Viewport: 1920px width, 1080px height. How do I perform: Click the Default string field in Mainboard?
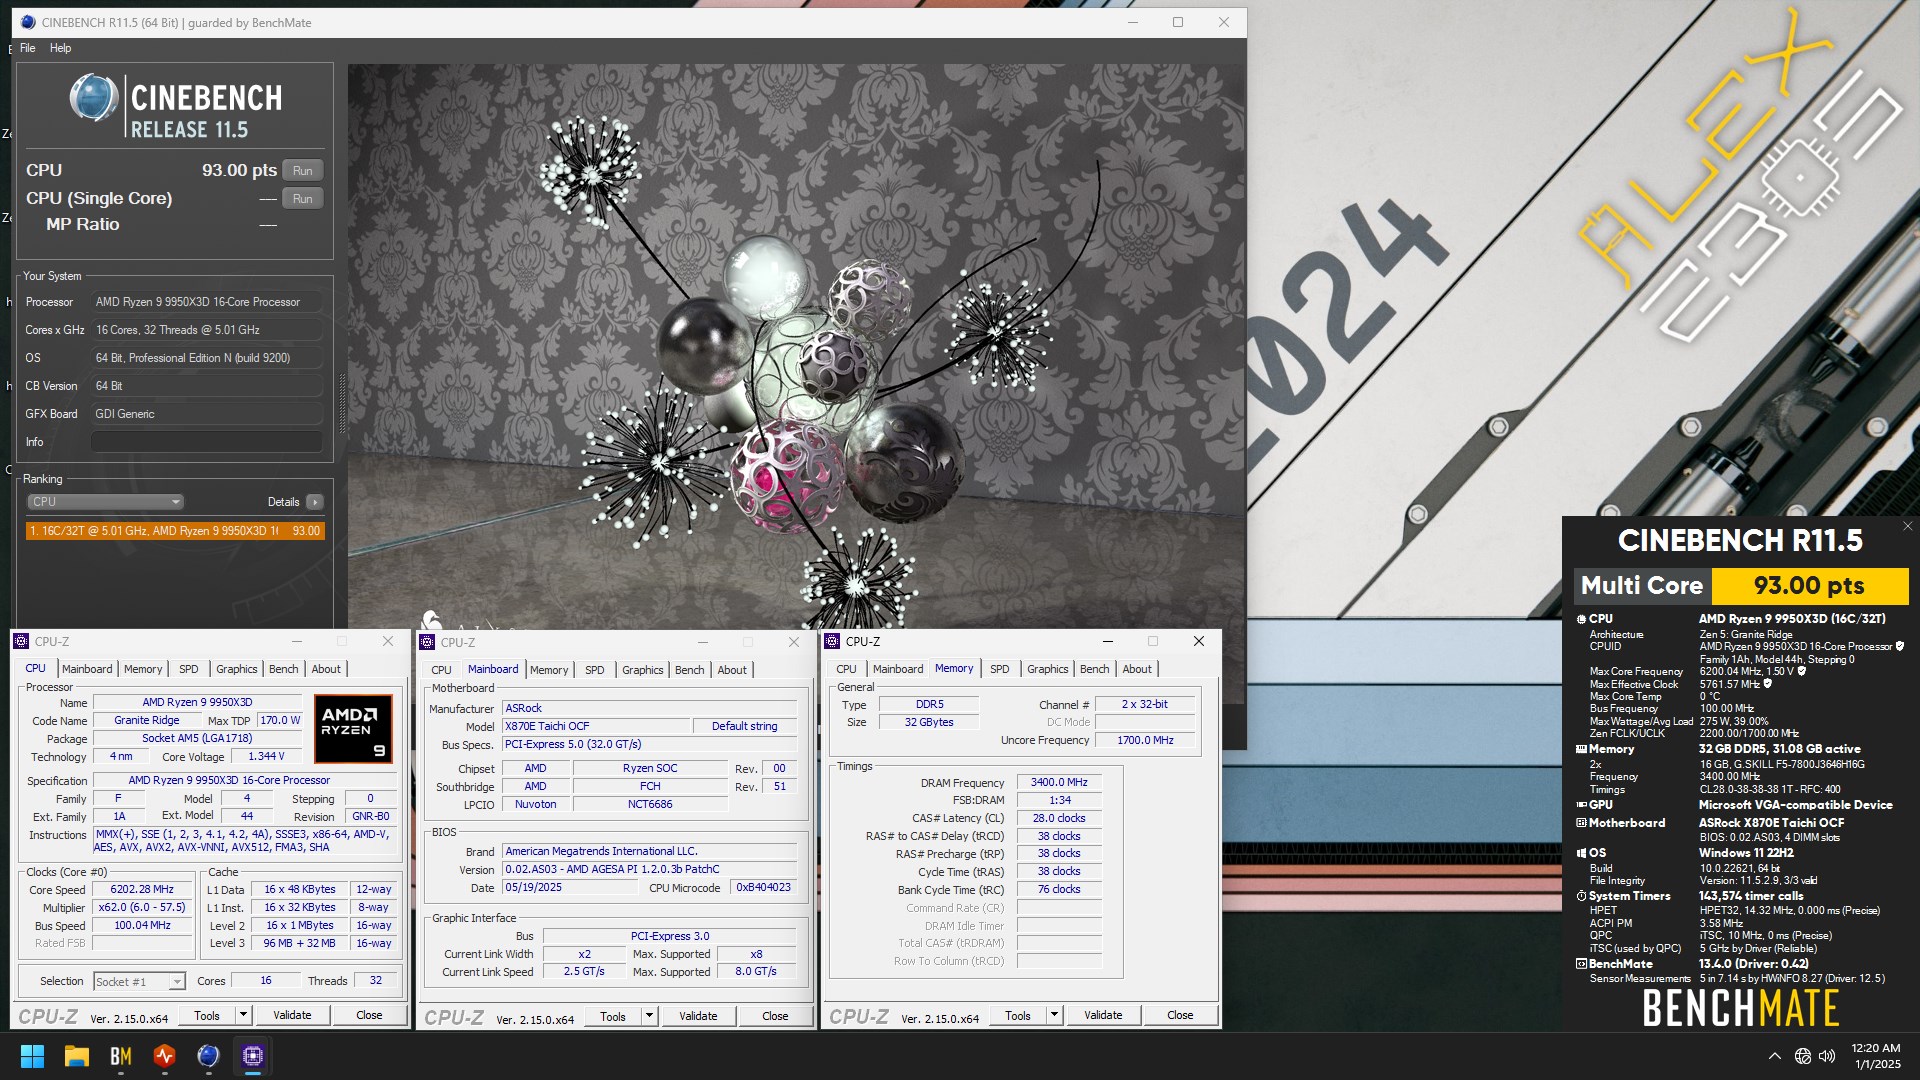point(744,726)
